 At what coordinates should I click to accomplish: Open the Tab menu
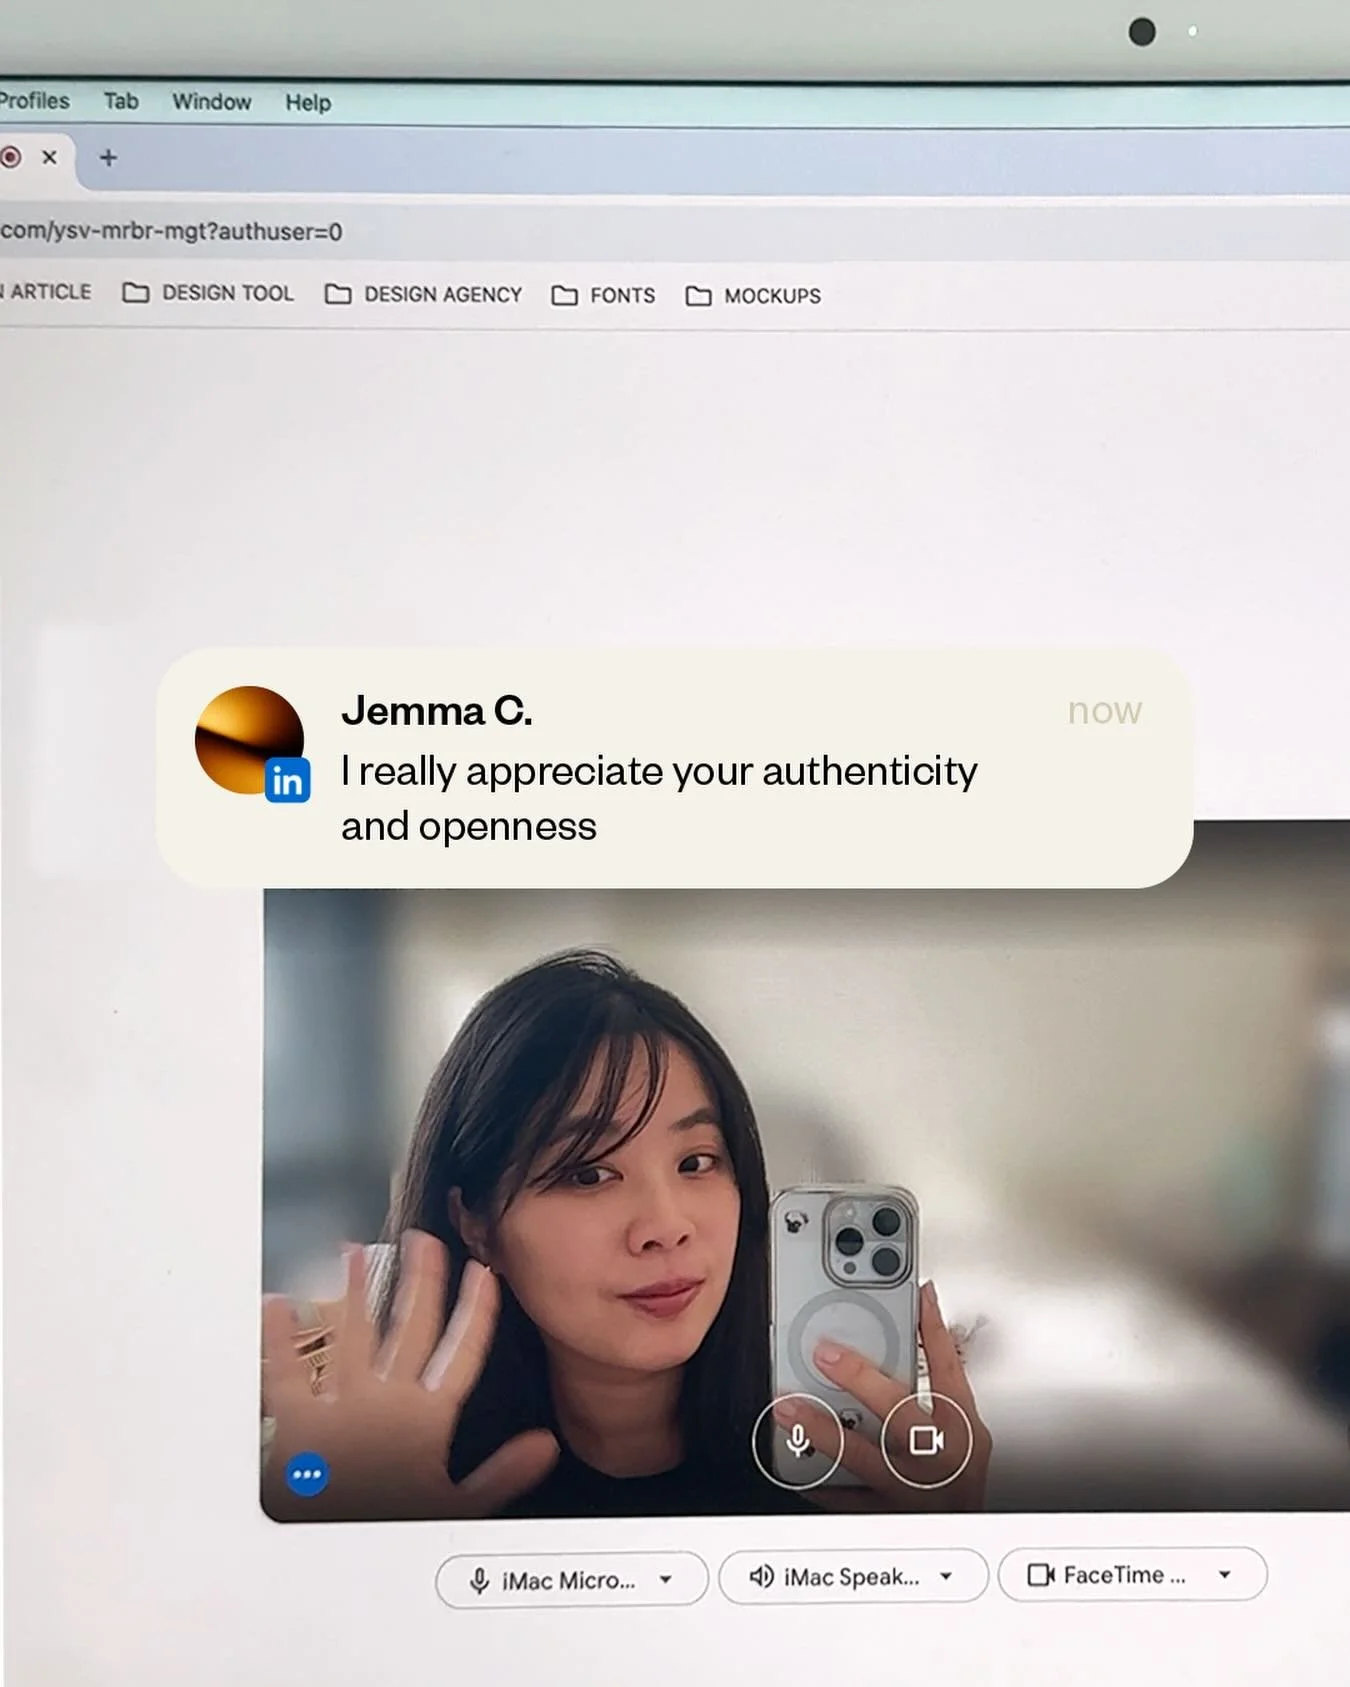121,101
